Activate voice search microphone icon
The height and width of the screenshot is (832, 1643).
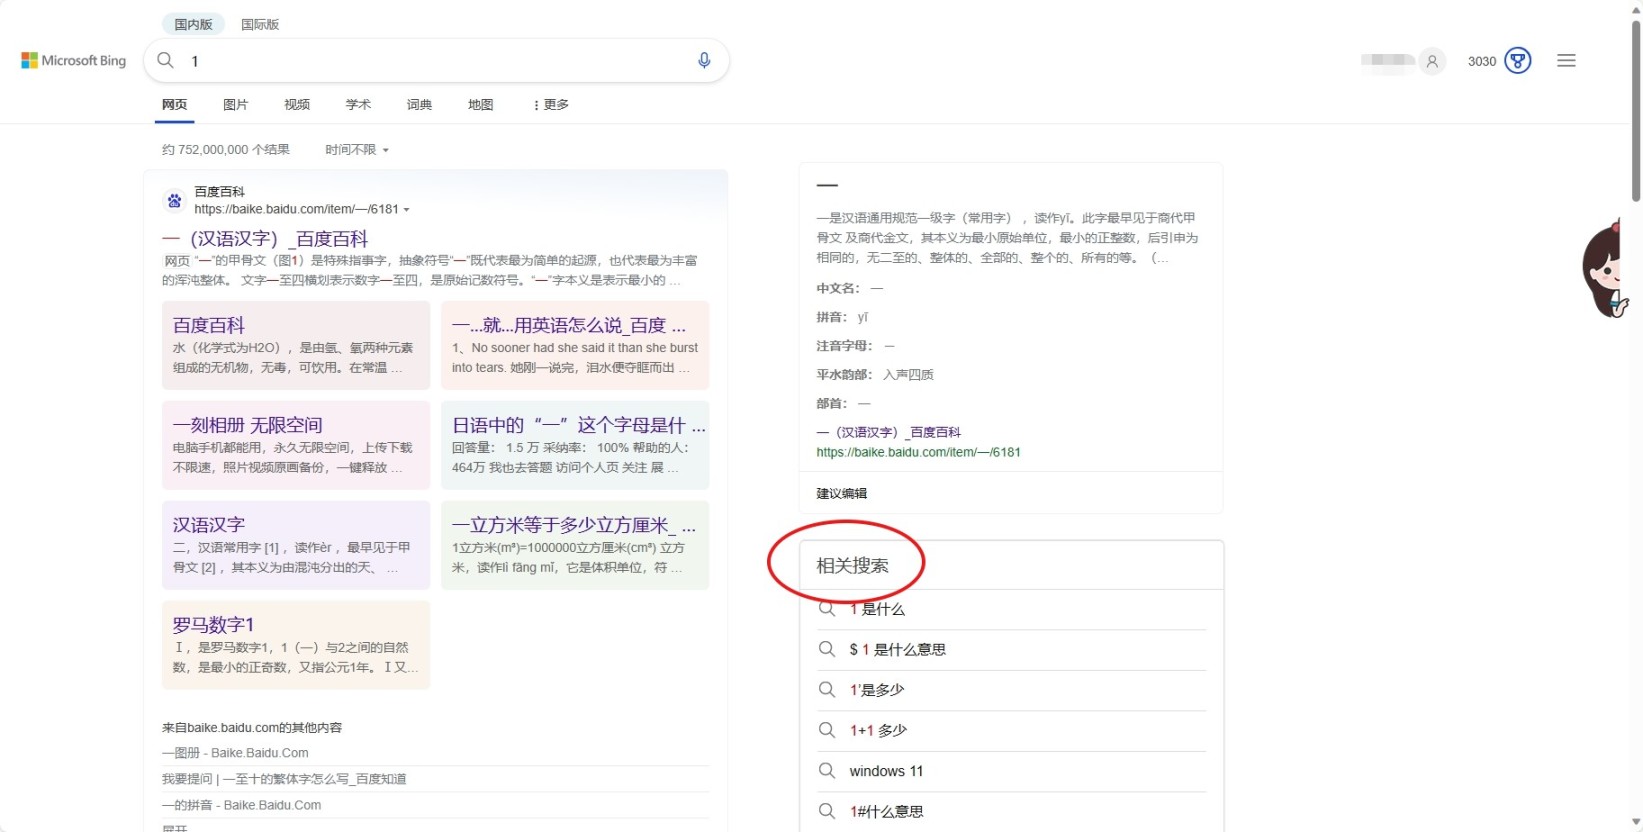(704, 61)
